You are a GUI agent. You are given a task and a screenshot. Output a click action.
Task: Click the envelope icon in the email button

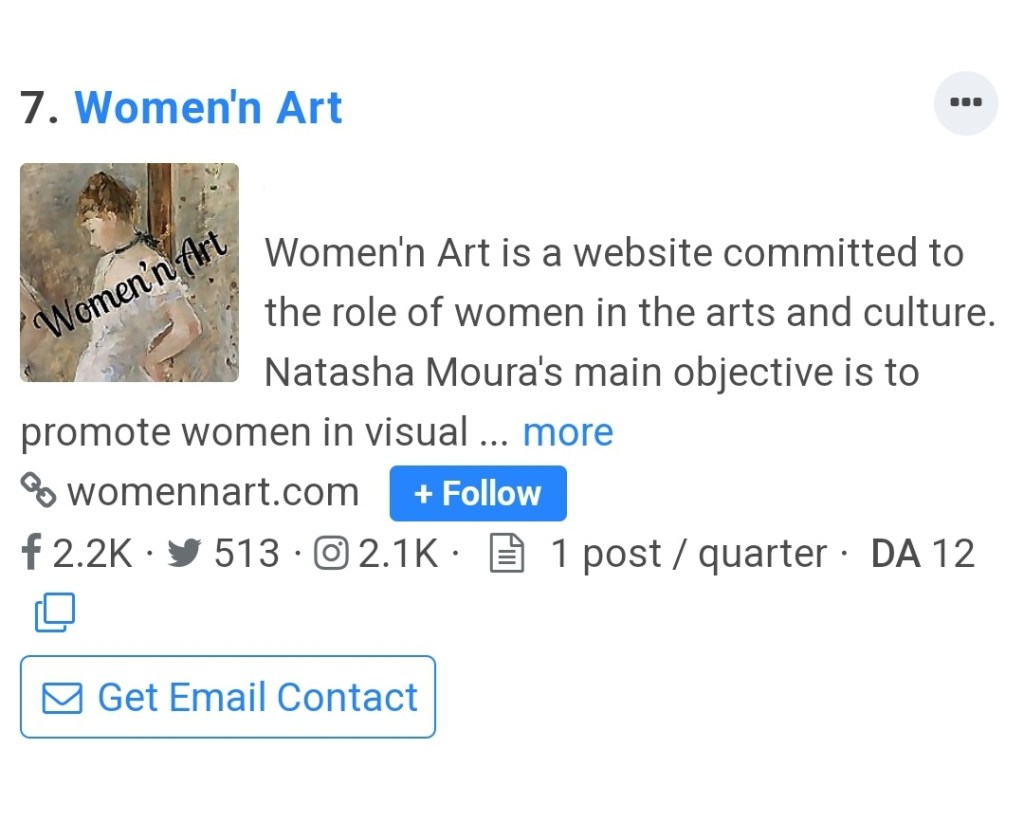pos(62,698)
